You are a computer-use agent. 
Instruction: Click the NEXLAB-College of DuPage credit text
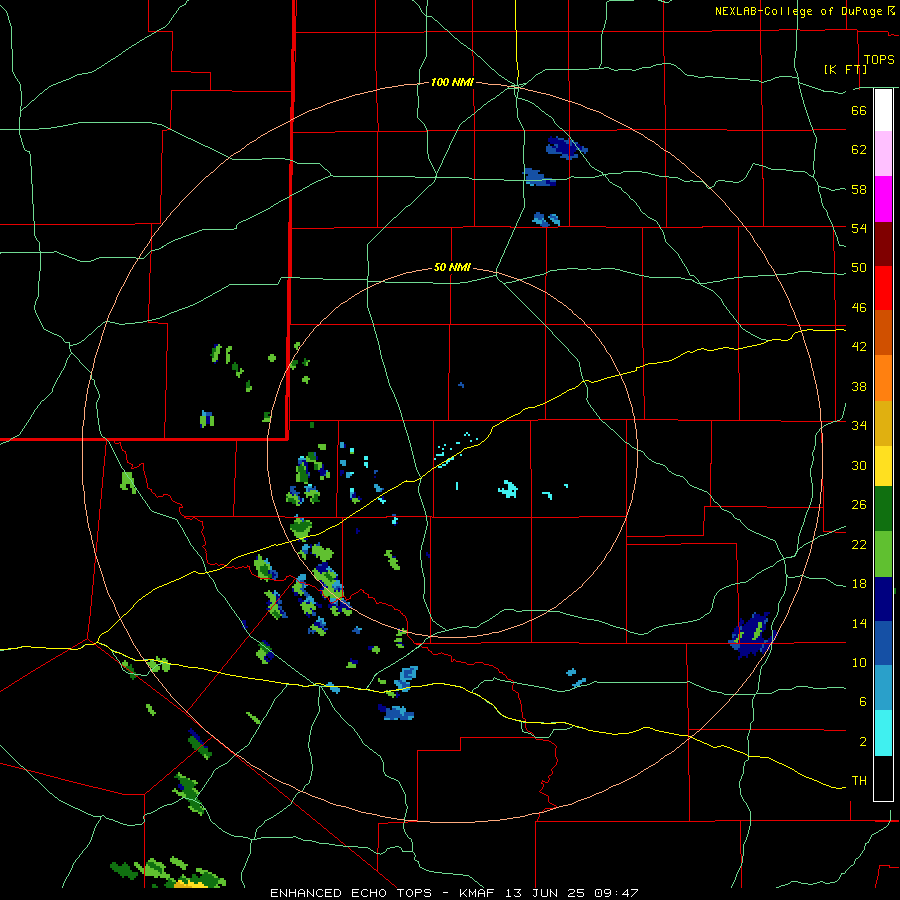(804, 11)
